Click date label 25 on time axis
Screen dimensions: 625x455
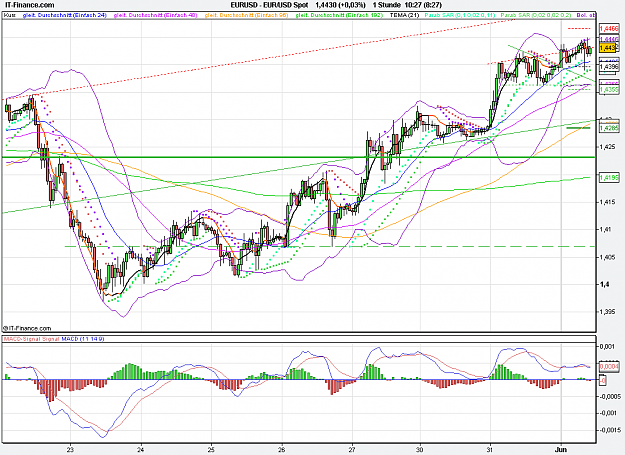point(211,449)
